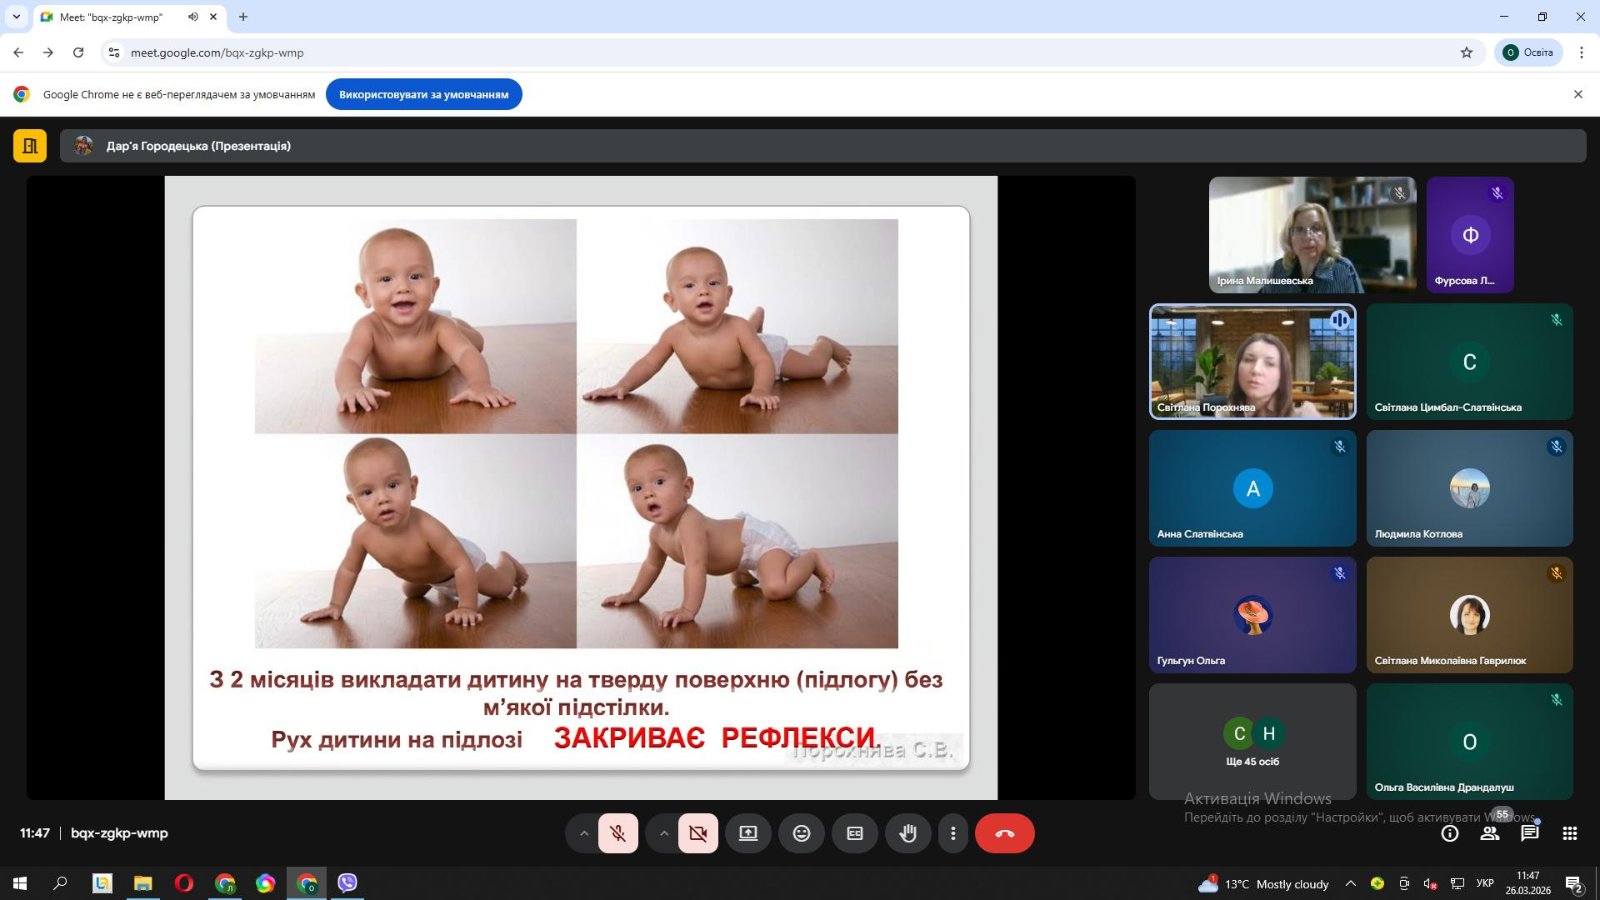Open the three-dot more options menu
The height and width of the screenshot is (900, 1600).
(x=953, y=833)
